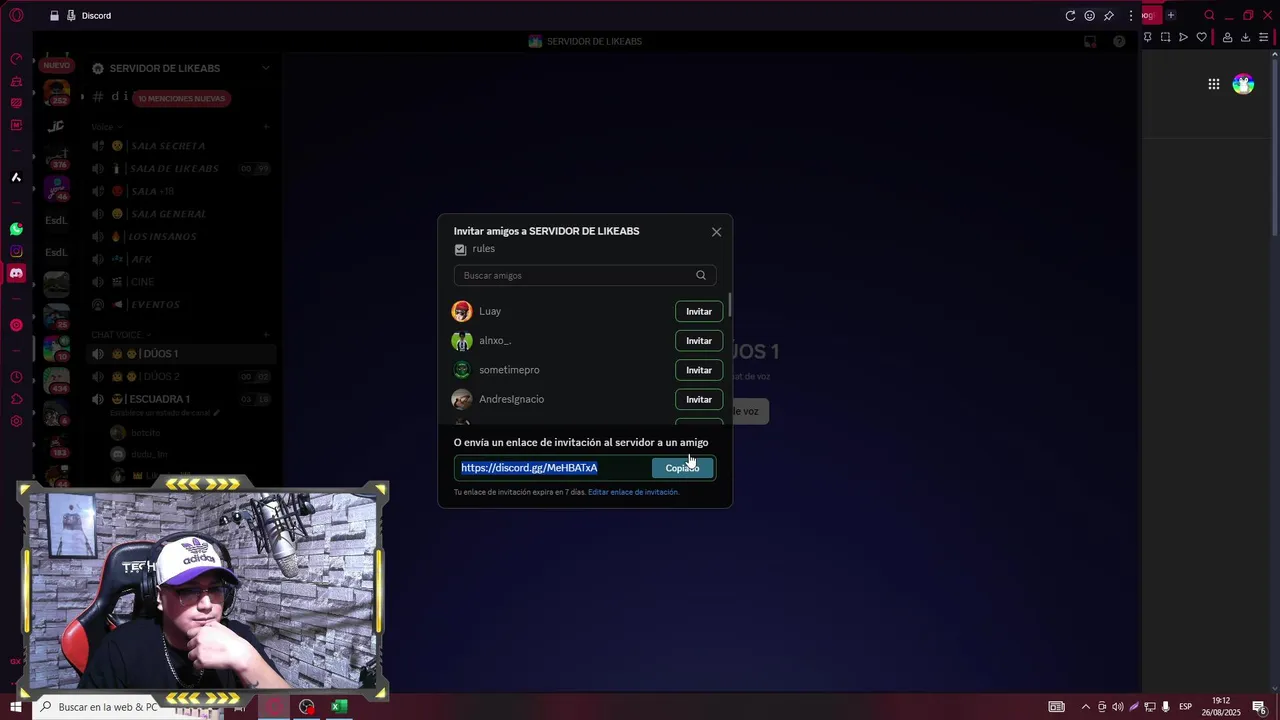Click the rules channel icon in dialog
Screen dimensions: 1280x720
point(460,249)
